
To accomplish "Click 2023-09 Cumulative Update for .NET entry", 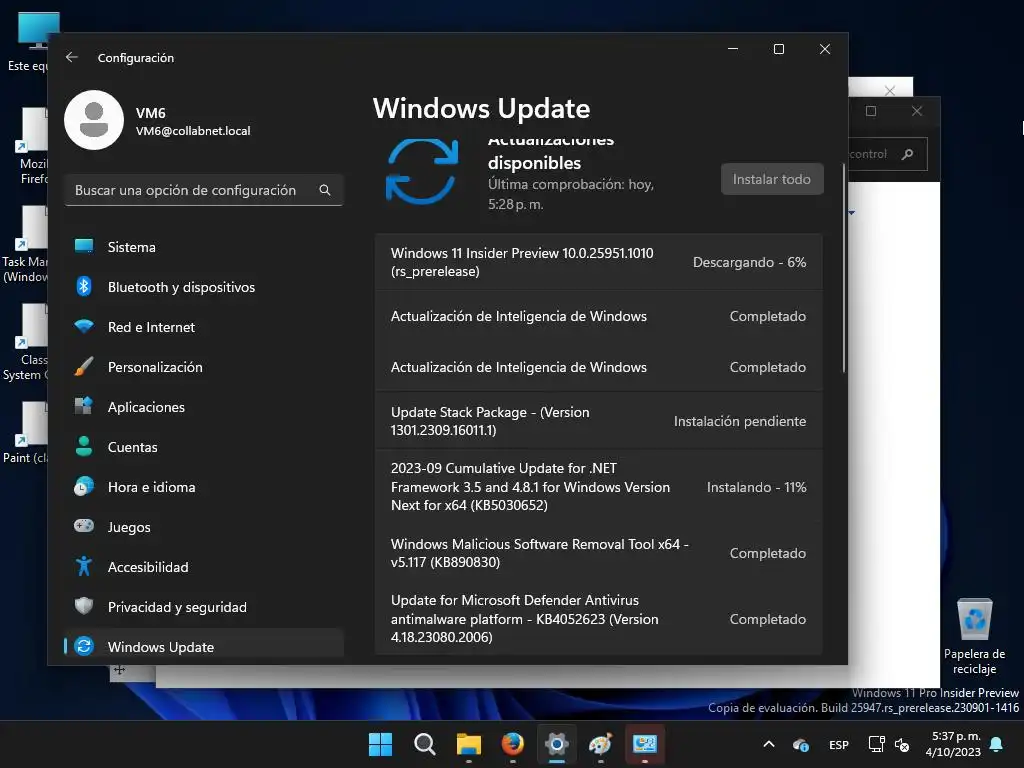I will [598, 487].
